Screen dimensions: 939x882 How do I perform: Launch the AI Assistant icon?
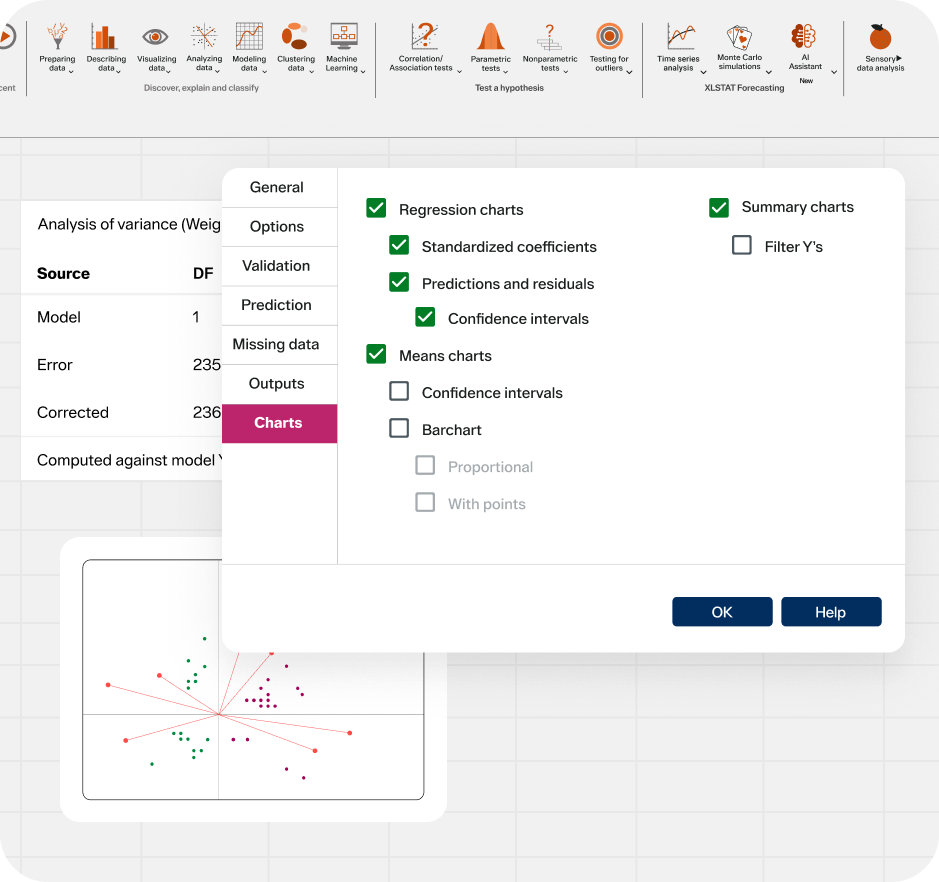(804, 37)
